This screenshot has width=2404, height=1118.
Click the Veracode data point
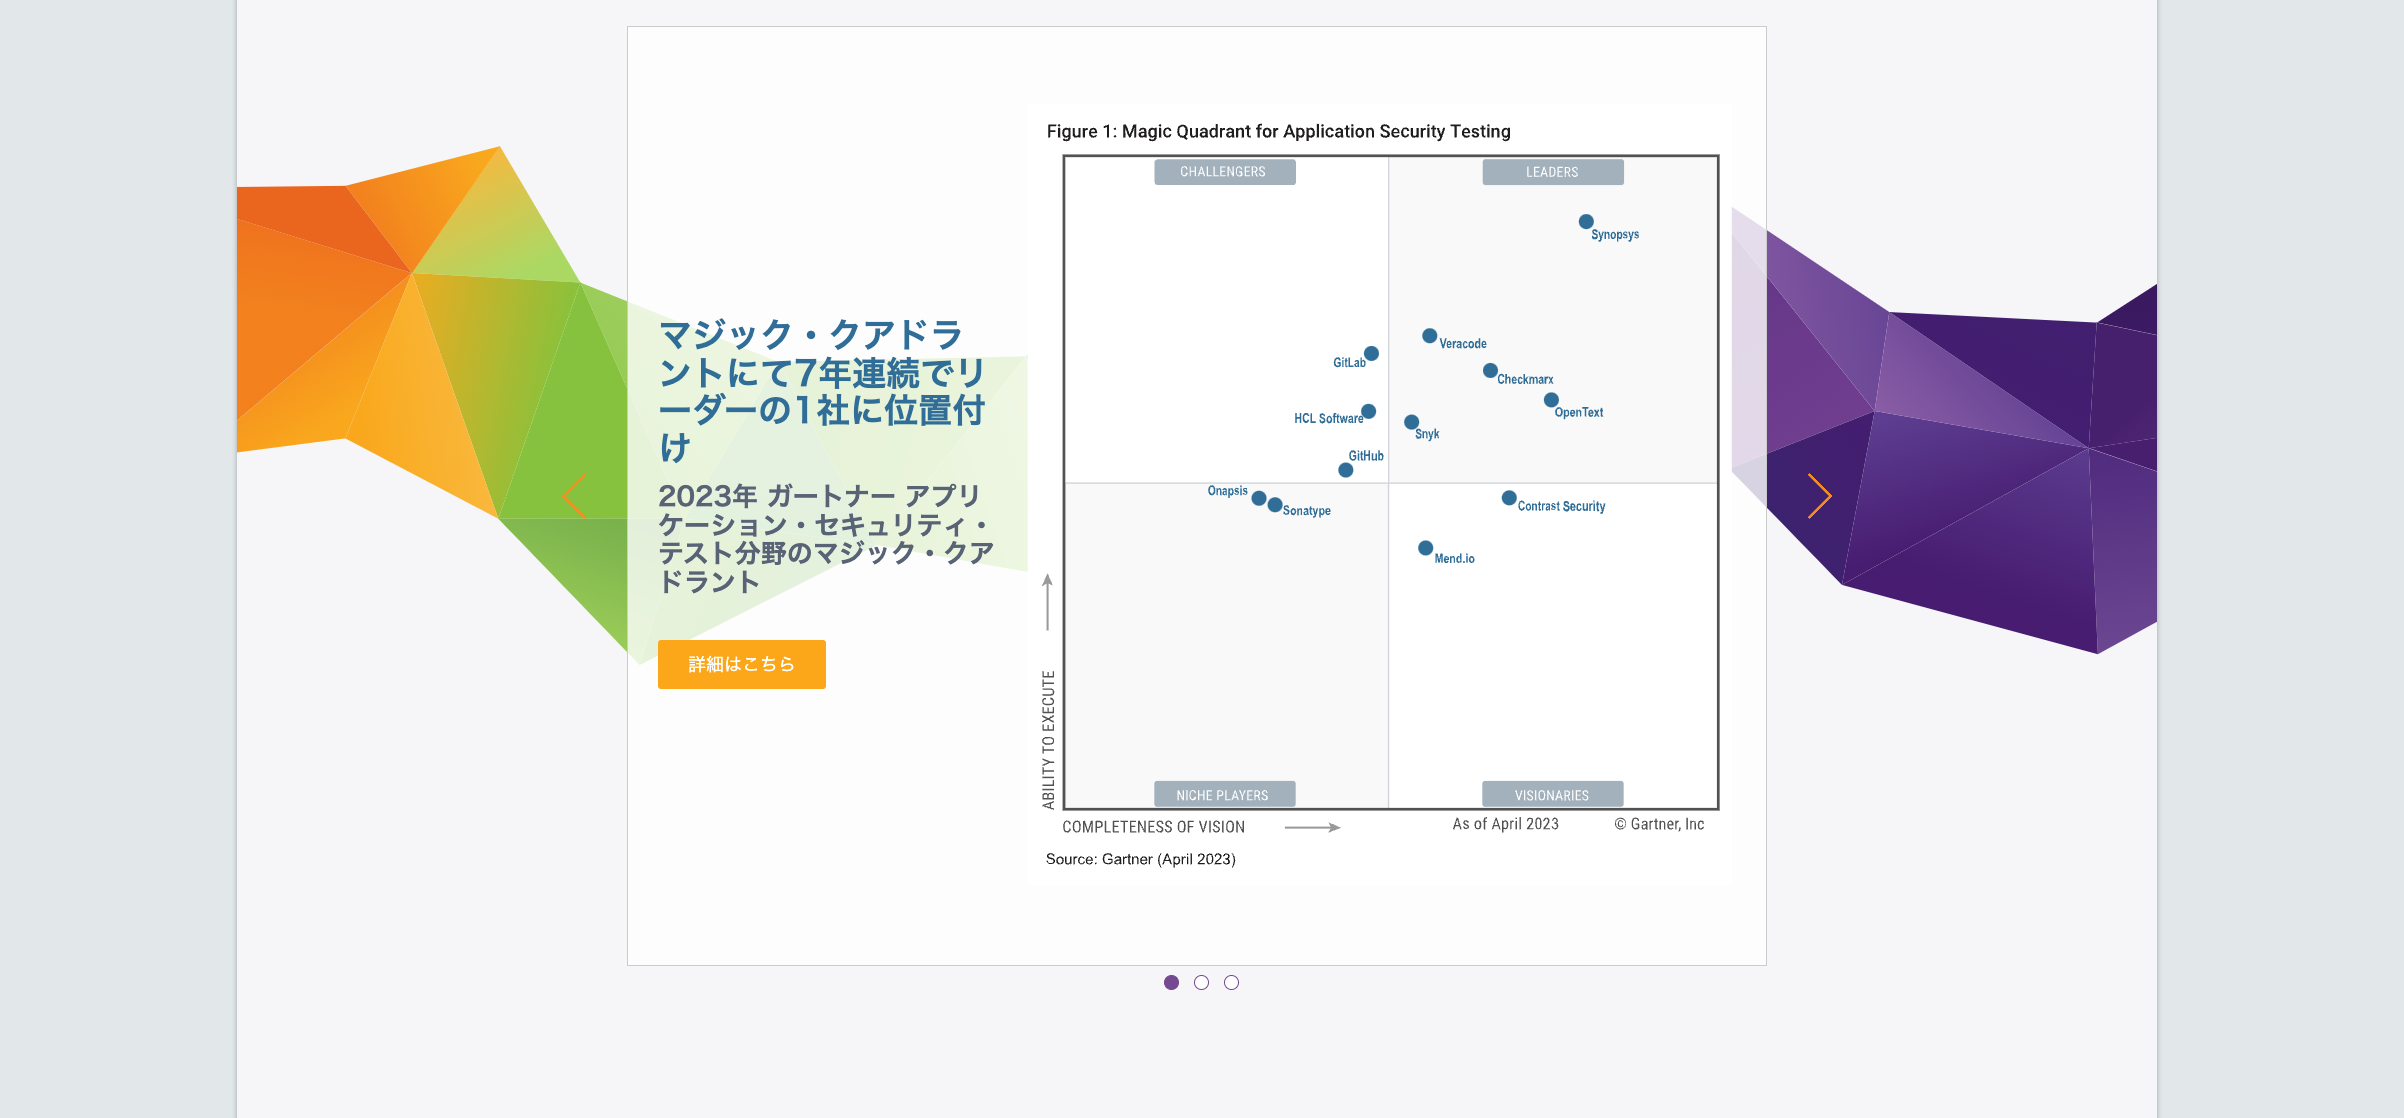[1430, 336]
